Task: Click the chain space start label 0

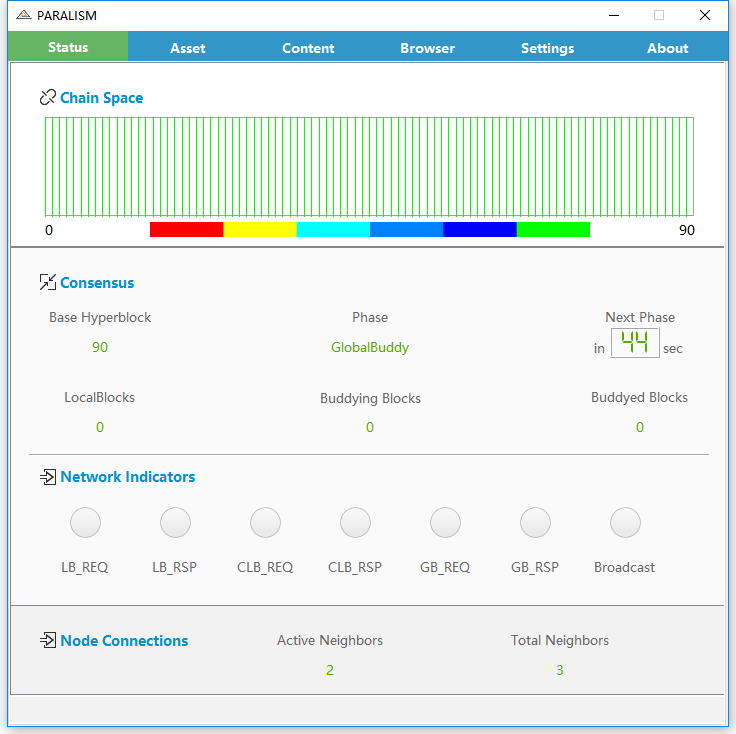Action: pos(49,230)
